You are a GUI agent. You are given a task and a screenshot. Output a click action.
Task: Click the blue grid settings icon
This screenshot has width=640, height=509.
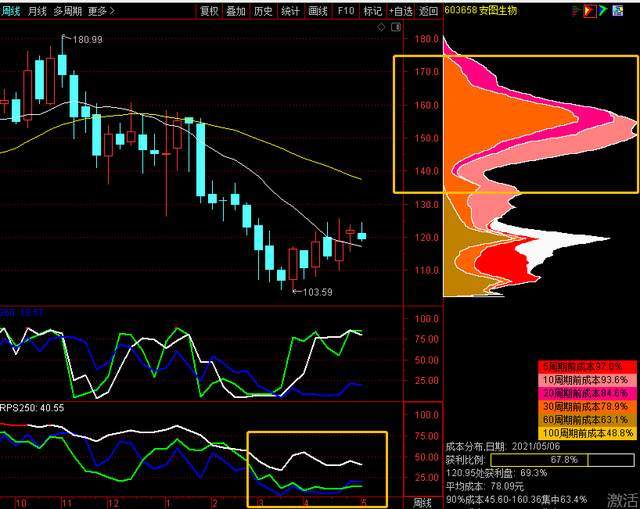coord(618,11)
